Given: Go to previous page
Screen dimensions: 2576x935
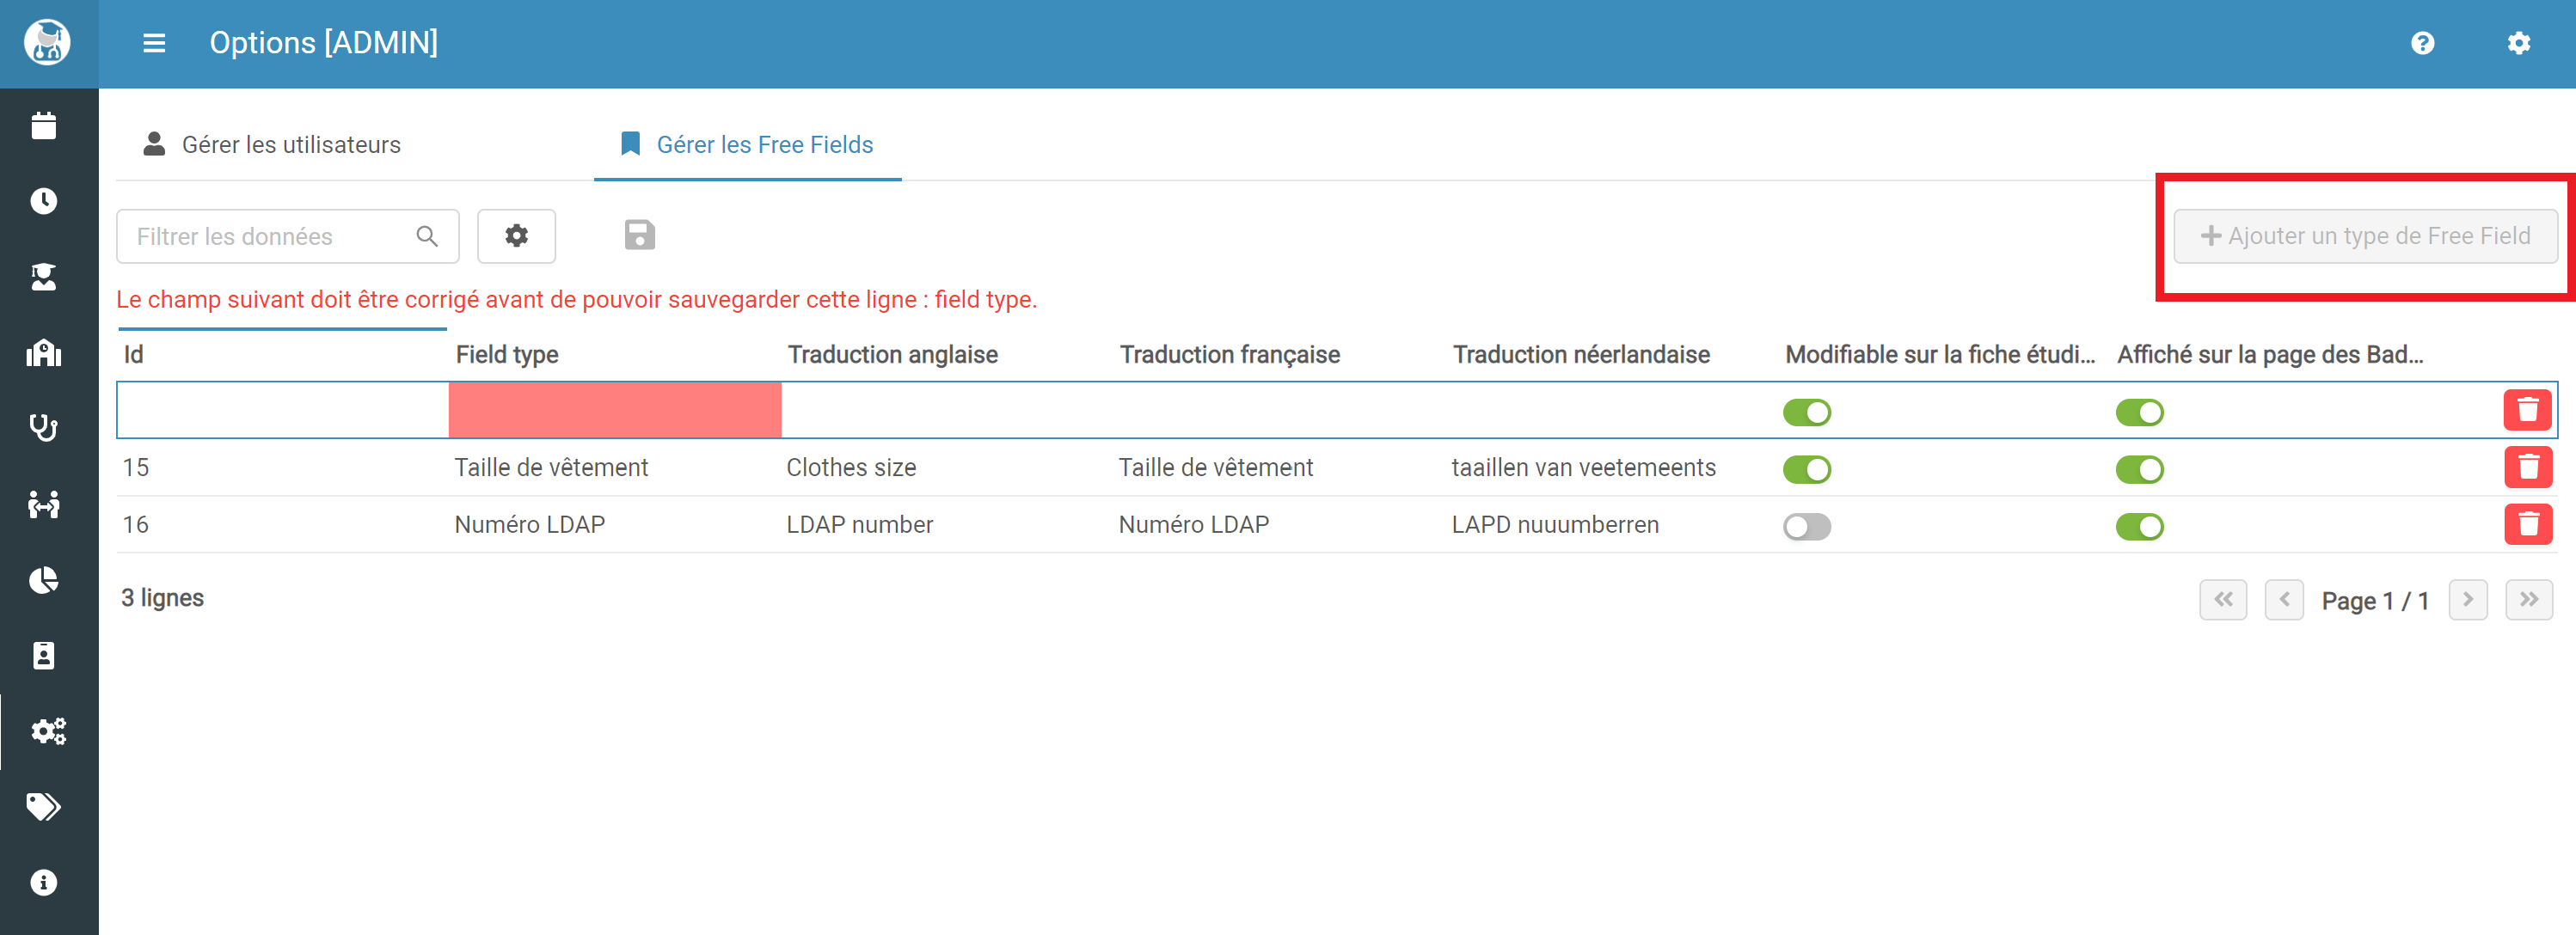Looking at the screenshot, I should click(2284, 600).
